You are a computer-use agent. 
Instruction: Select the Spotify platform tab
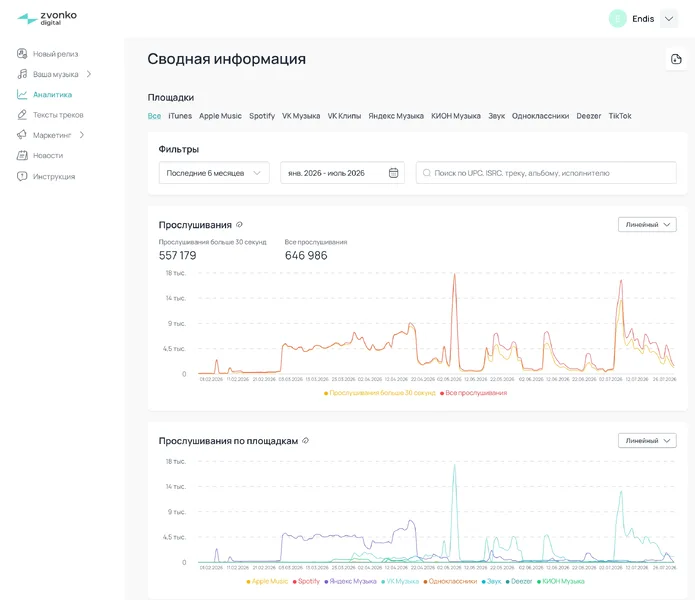[x=262, y=116]
